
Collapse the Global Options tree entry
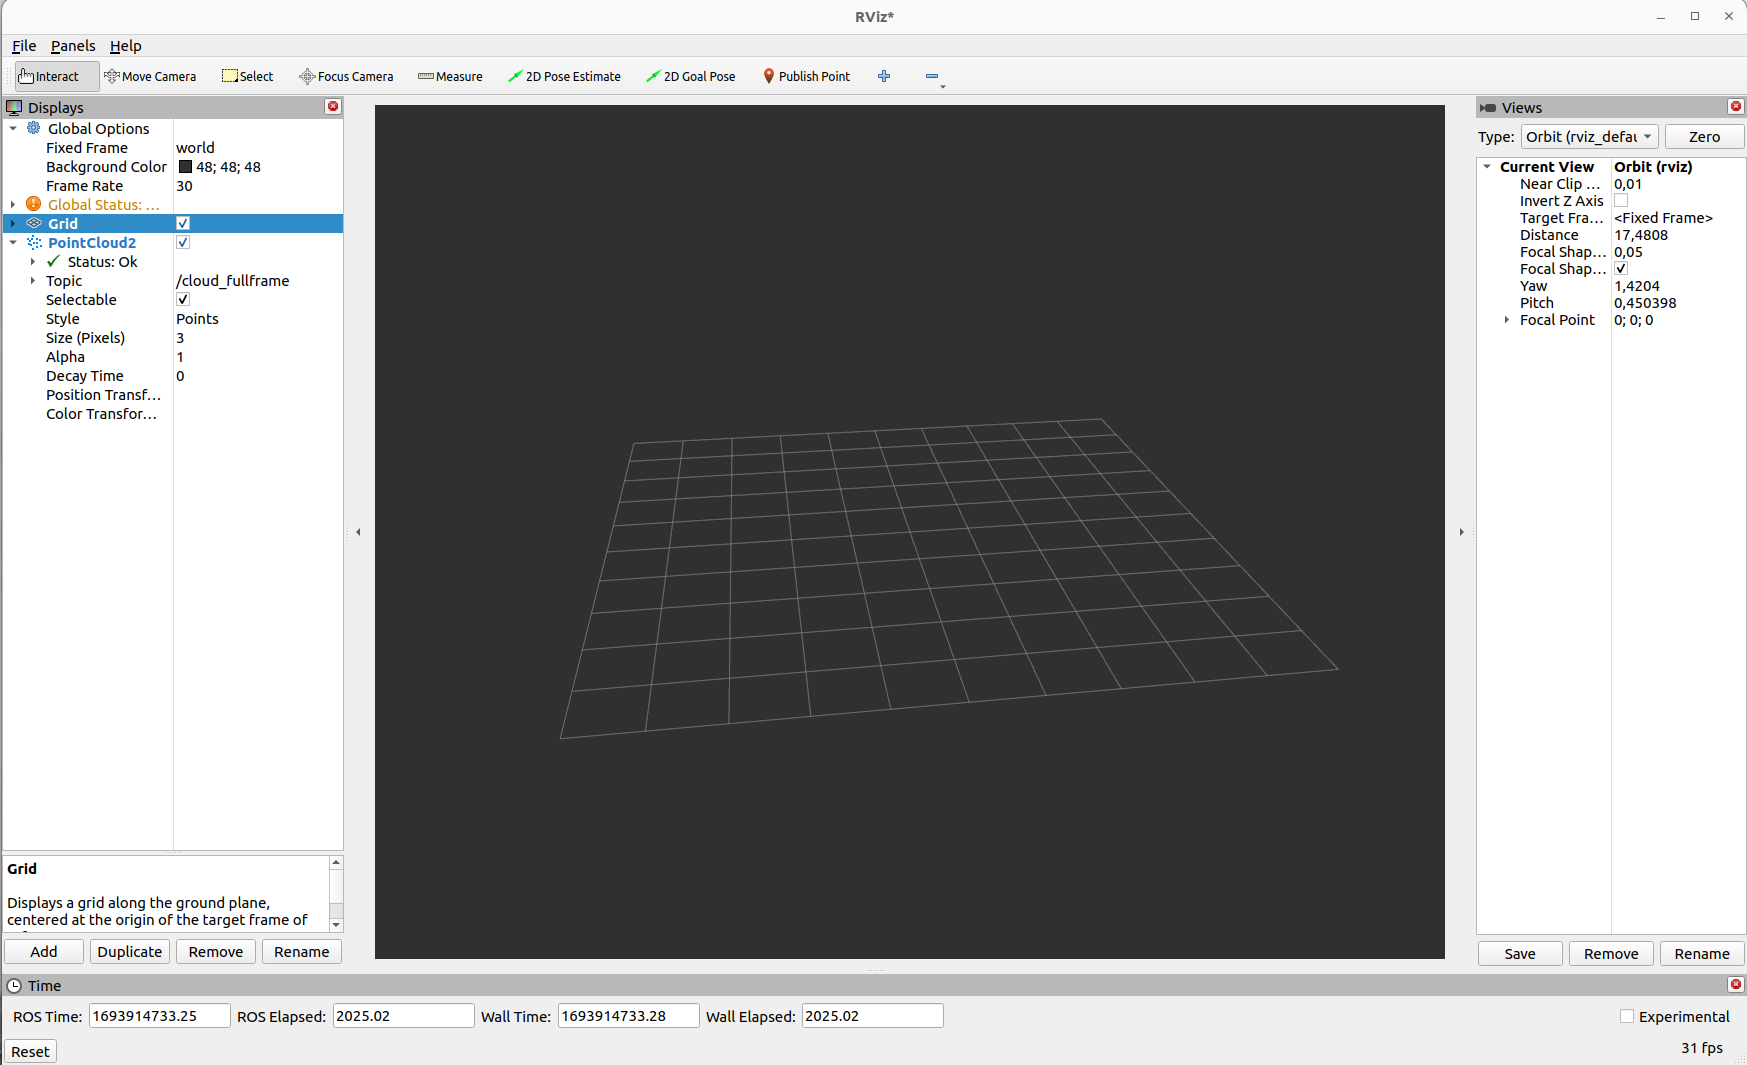(13, 128)
